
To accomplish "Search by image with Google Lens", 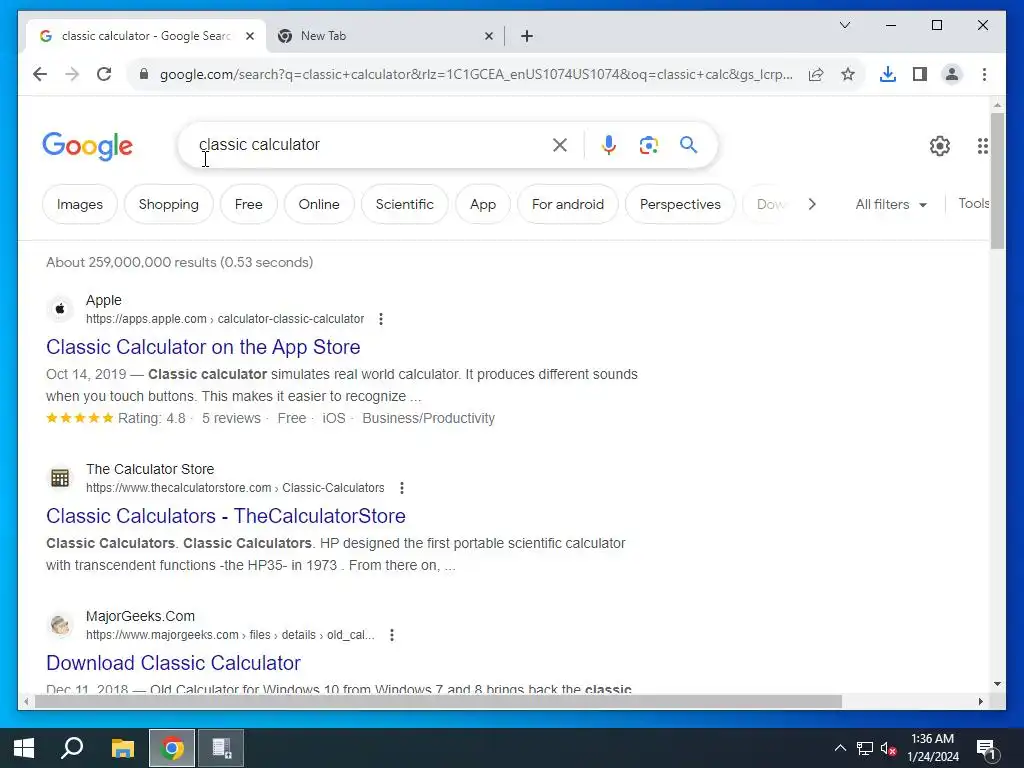I will [x=648, y=145].
